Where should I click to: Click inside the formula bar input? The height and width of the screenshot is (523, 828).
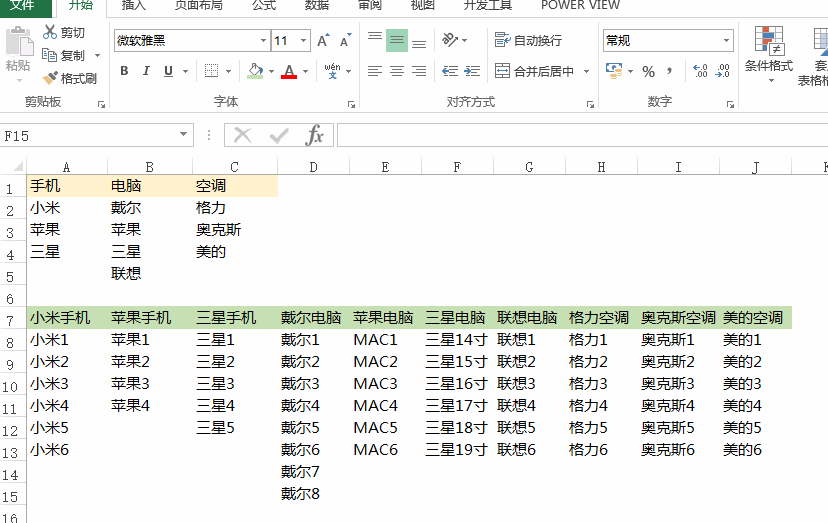pos(582,135)
